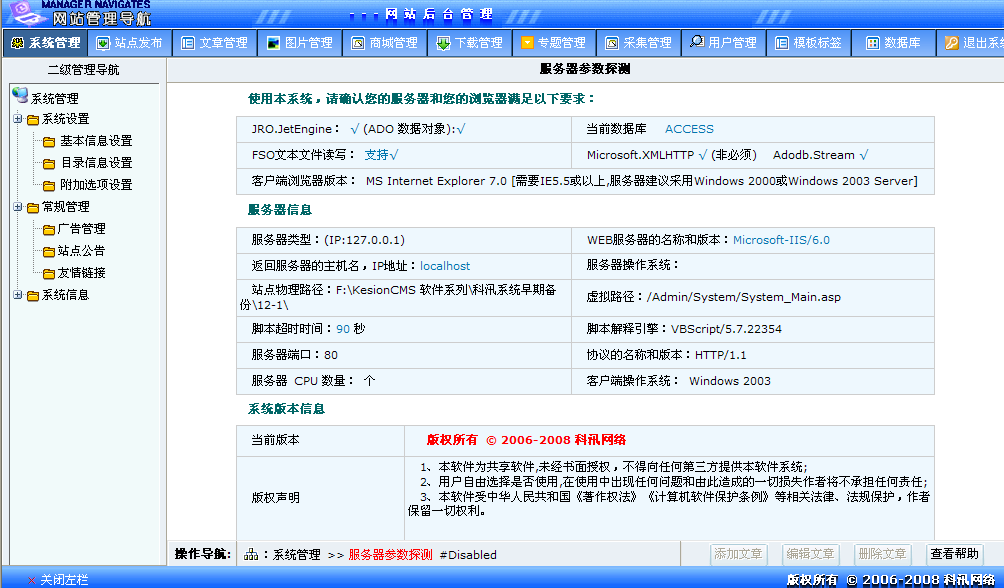Collapse the 系统设置 tree node

coord(19,118)
